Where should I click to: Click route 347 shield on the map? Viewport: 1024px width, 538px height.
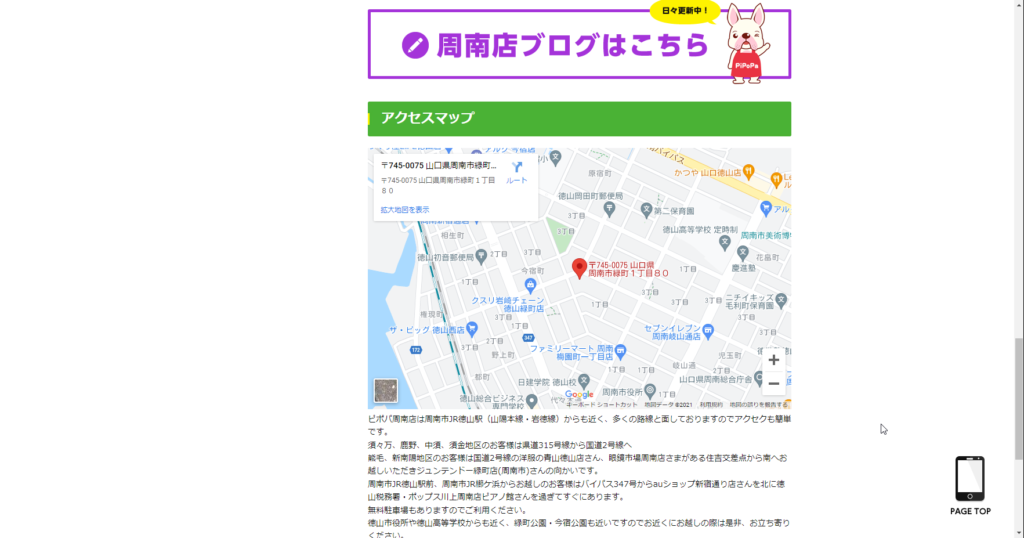tap(528, 338)
